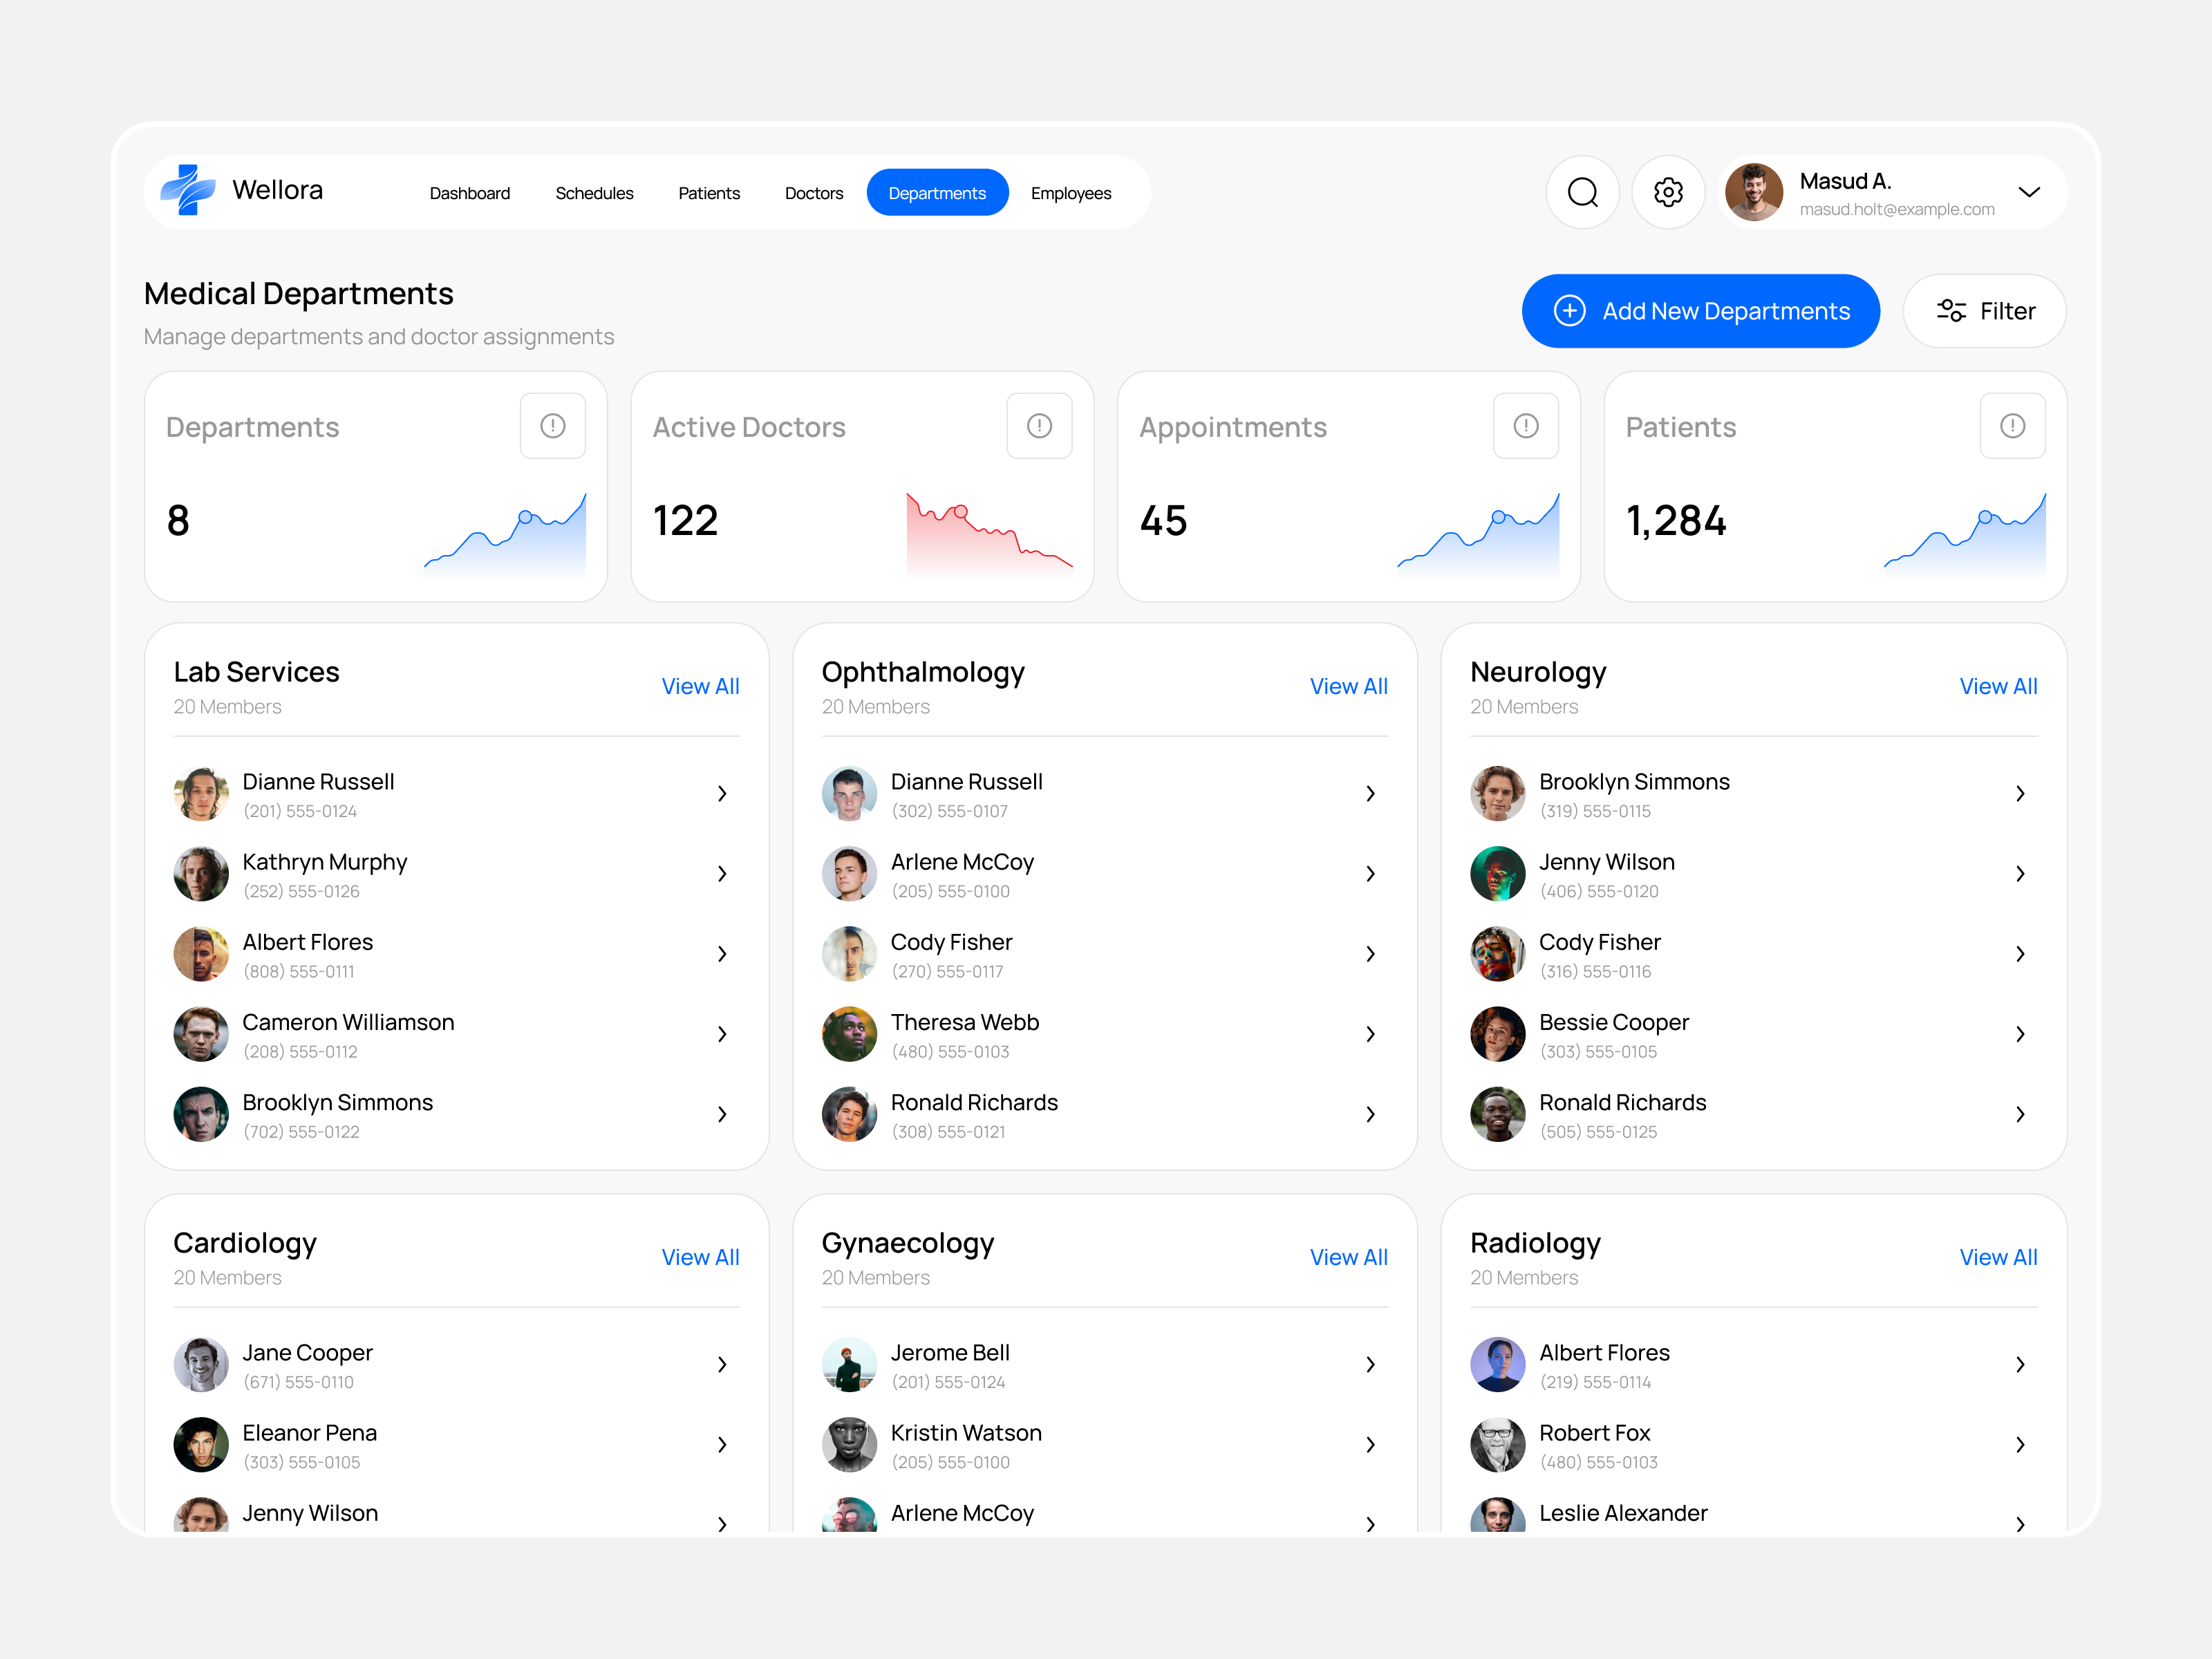
Task: Click Kathryn Murphy's avatar
Action: pyautogui.click(x=201, y=874)
